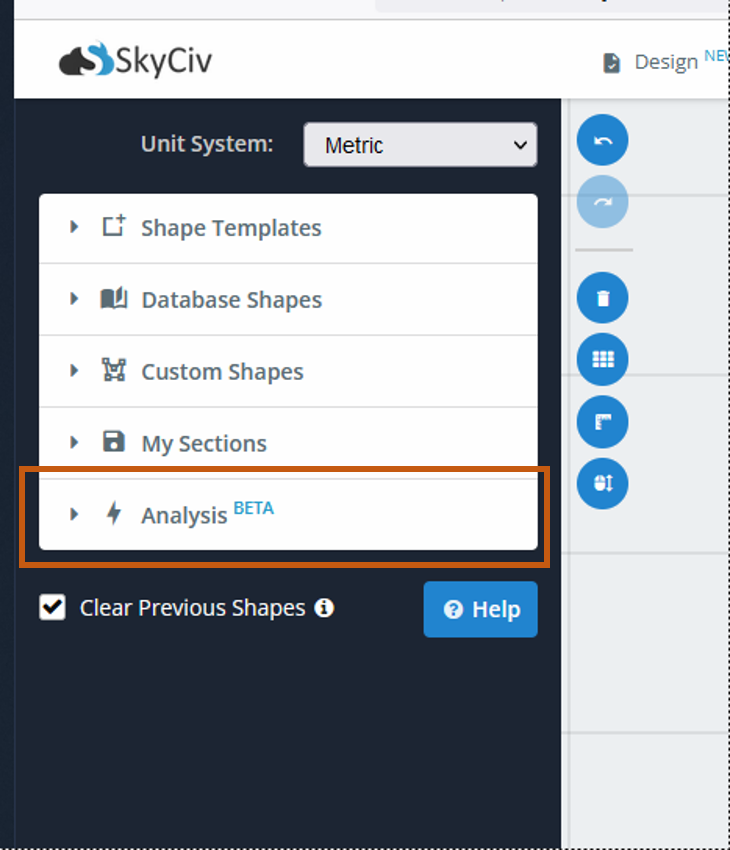Open the My Sections panel
This screenshot has width=730, height=850.
(288, 443)
